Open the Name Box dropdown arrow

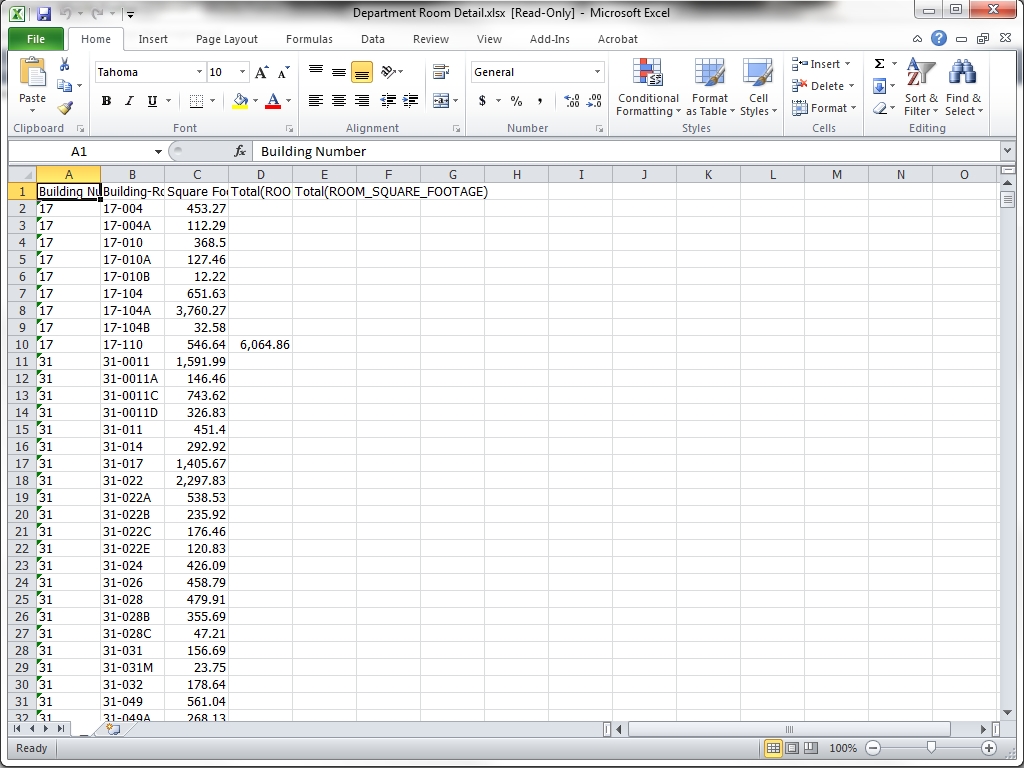pyautogui.click(x=158, y=151)
